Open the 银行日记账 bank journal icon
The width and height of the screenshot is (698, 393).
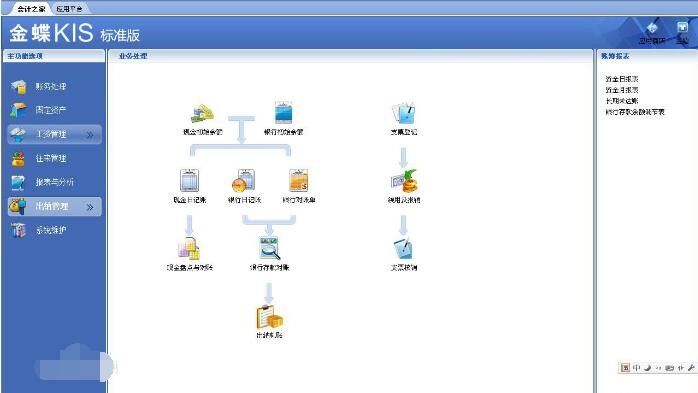(x=243, y=180)
